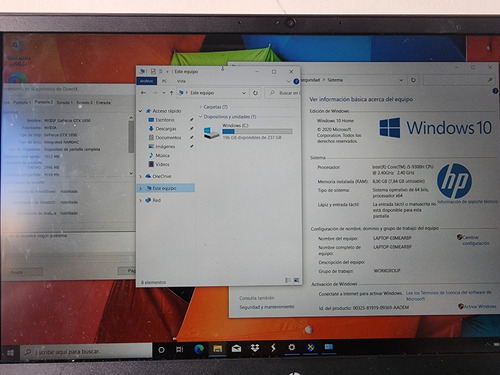
Task: Switch to Sonido 2 tab in DirectX window
Action: (x=84, y=102)
